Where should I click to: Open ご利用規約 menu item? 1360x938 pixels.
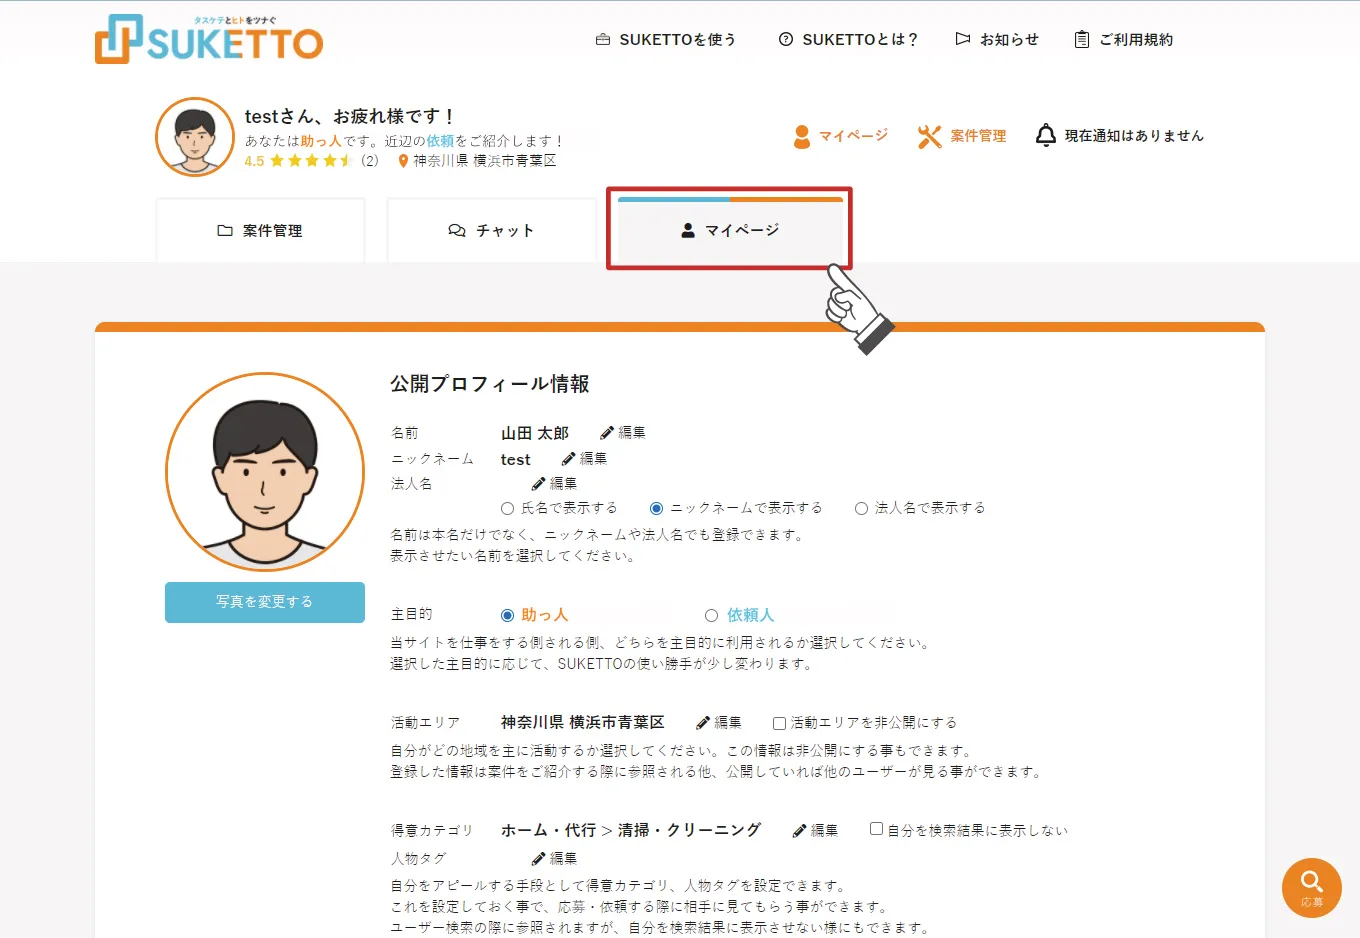1123,39
